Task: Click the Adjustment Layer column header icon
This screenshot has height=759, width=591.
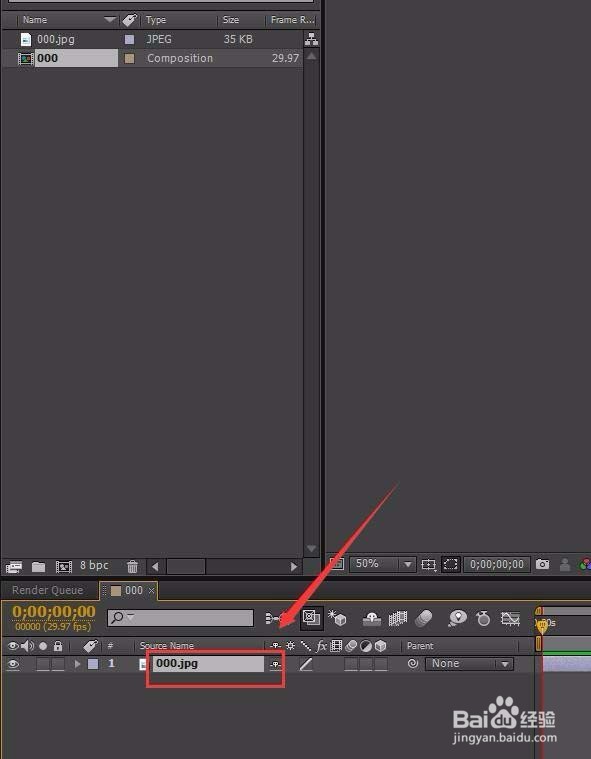Action: tap(366, 646)
